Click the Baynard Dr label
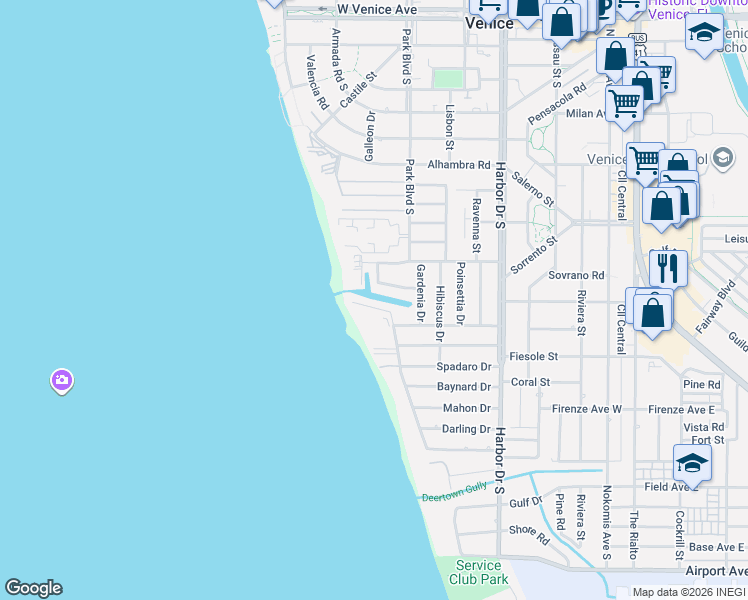 (464, 386)
